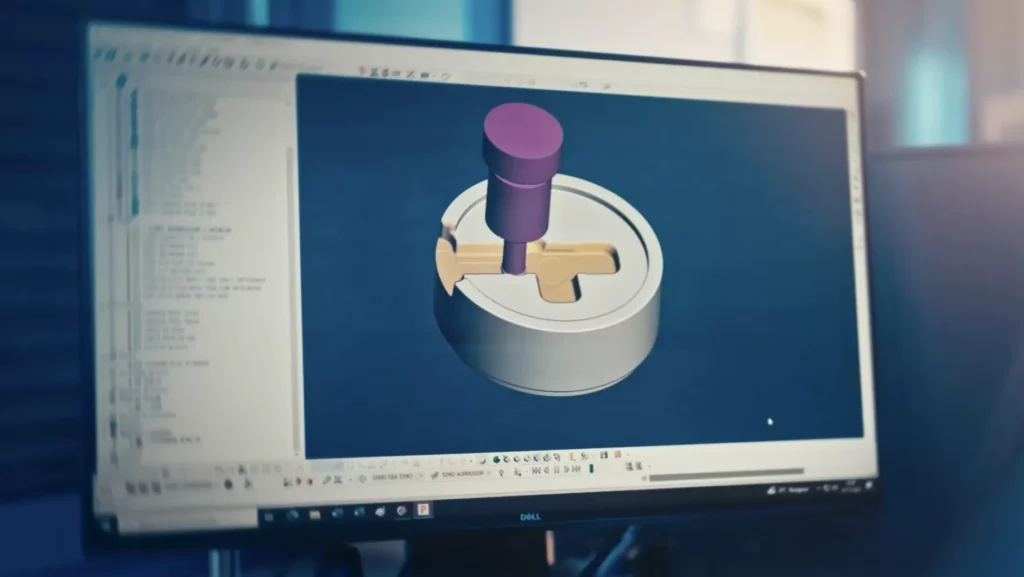Click the gray round stock model in the viewport
The height and width of the screenshot is (577, 1024).
(560, 340)
